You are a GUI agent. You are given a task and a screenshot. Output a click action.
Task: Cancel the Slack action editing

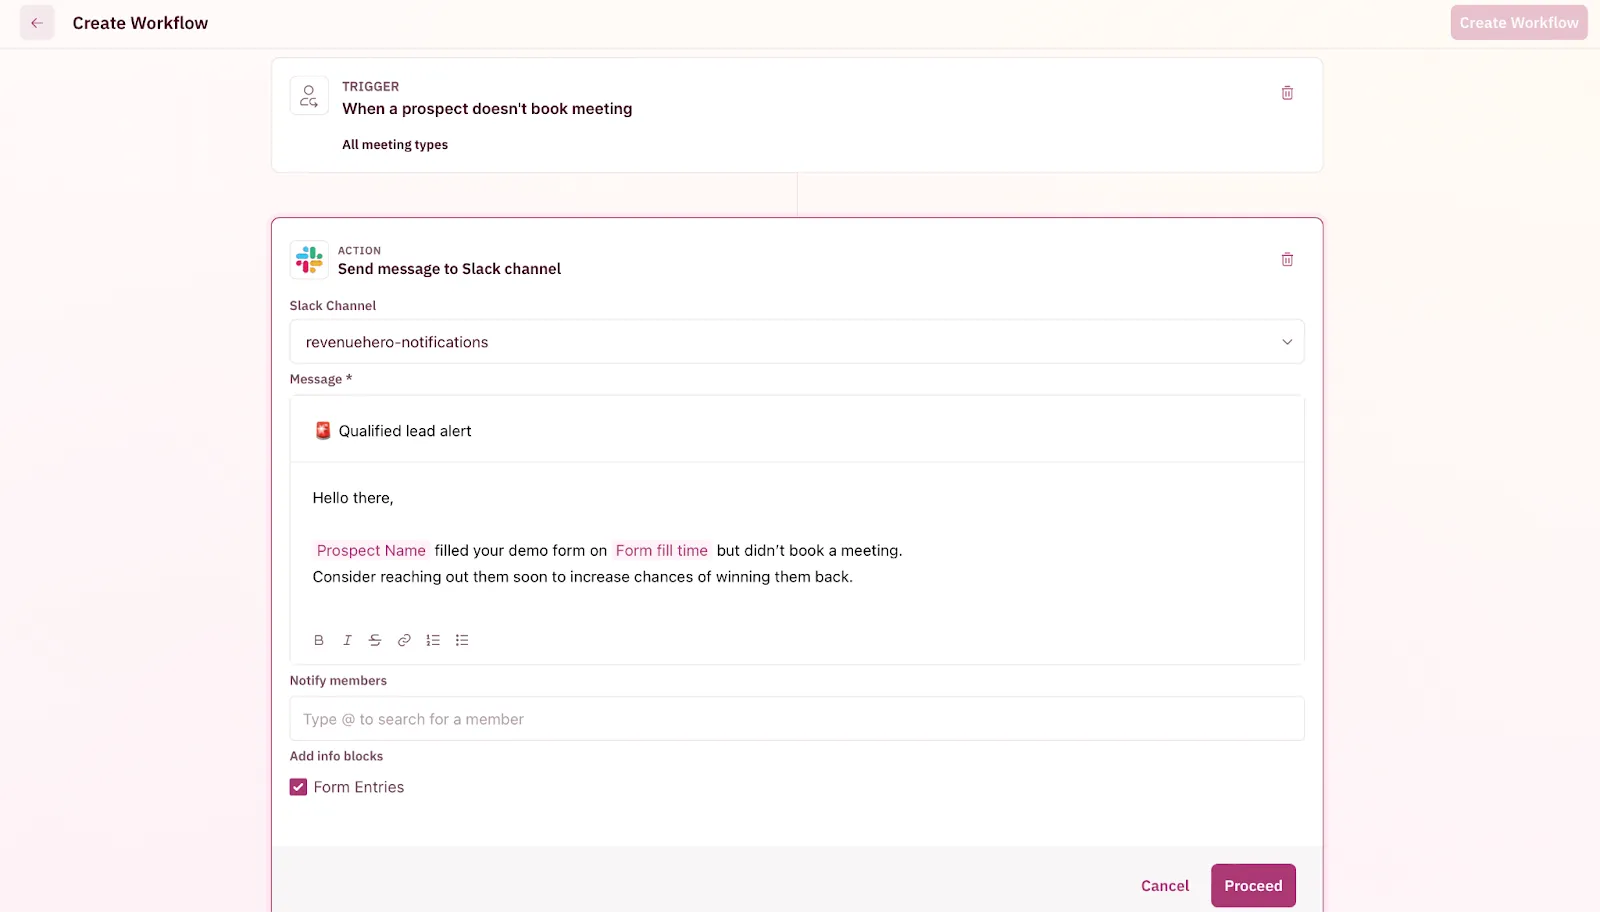[1165, 886]
